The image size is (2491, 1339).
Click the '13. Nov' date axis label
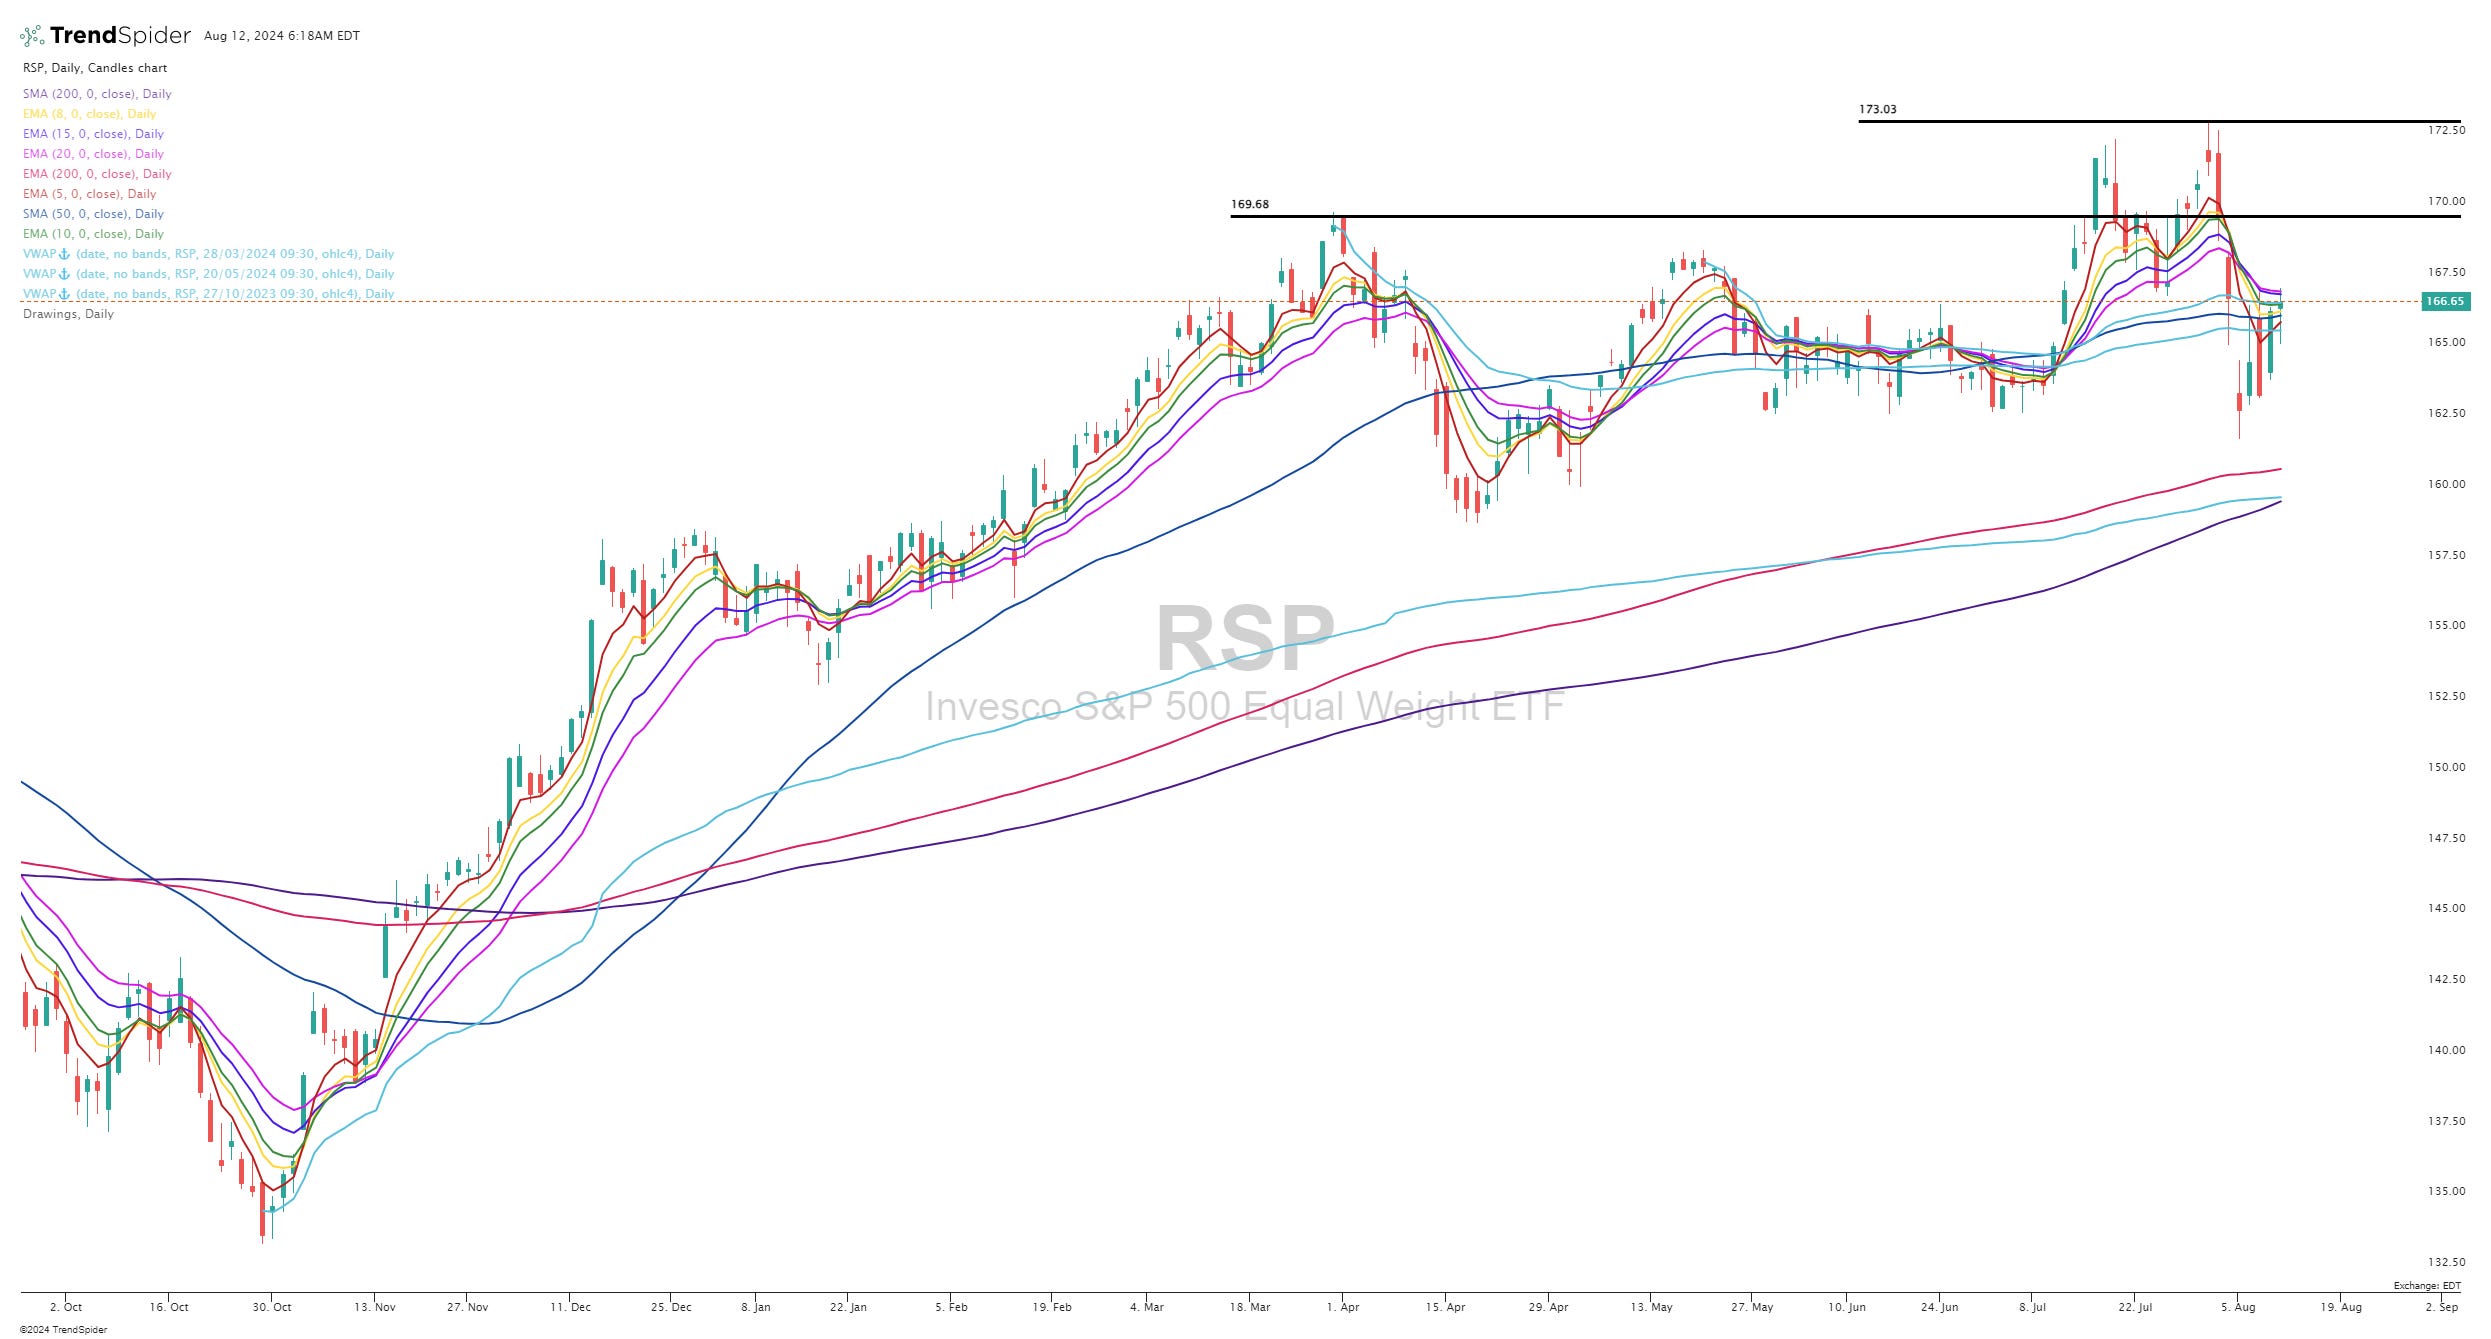pyautogui.click(x=375, y=1307)
